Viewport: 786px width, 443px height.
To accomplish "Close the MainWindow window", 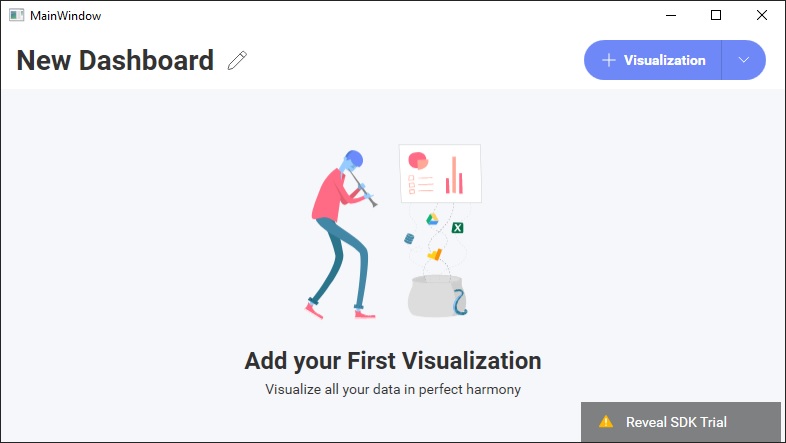I will coord(762,15).
